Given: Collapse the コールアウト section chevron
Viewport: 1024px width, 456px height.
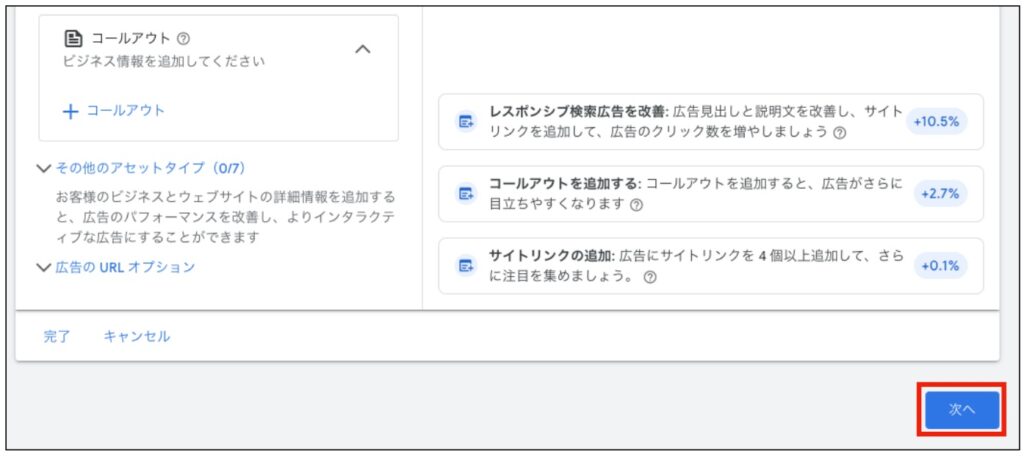Looking at the screenshot, I should click(363, 49).
